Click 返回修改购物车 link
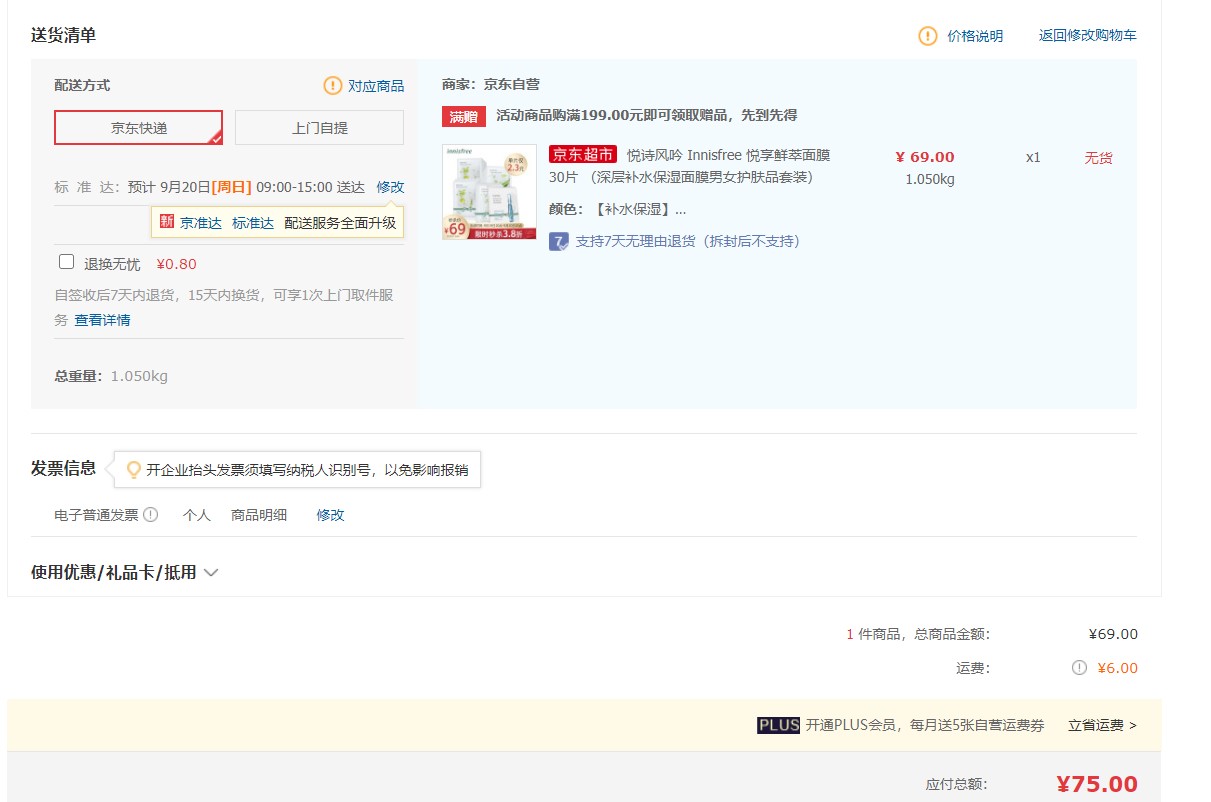 (x=1087, y=36)
